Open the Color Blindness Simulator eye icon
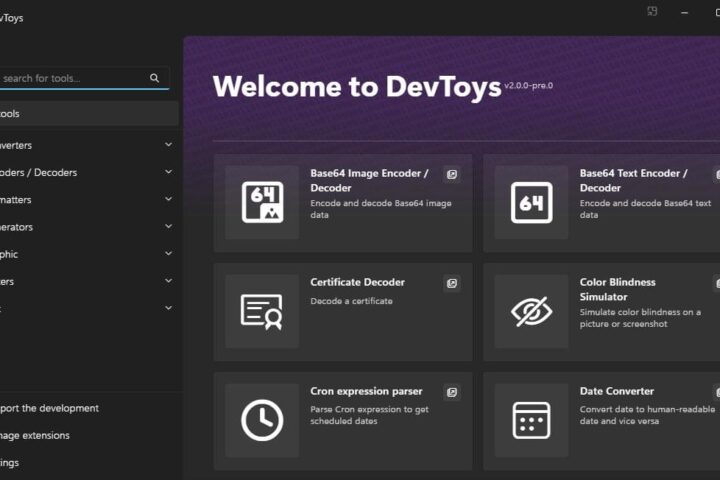The height and width of the screenshot is (480, 720). click(531, 311)
